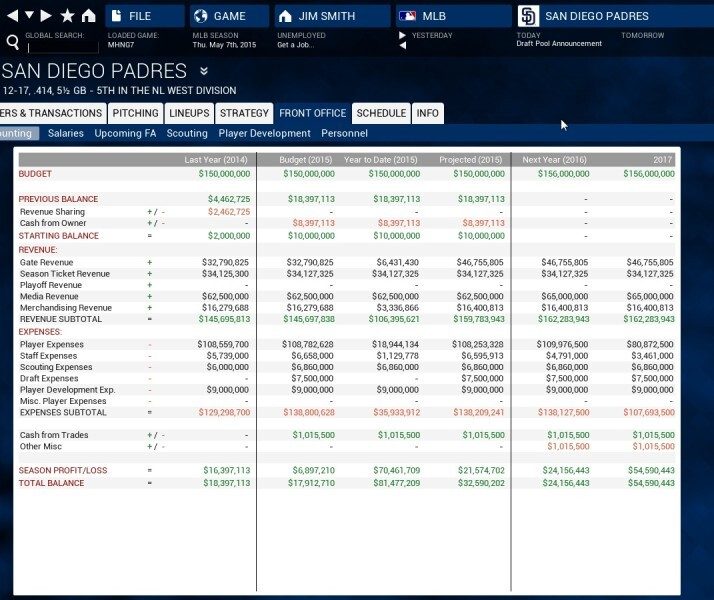Click the Revenue Sharing row label

[52, 212]
